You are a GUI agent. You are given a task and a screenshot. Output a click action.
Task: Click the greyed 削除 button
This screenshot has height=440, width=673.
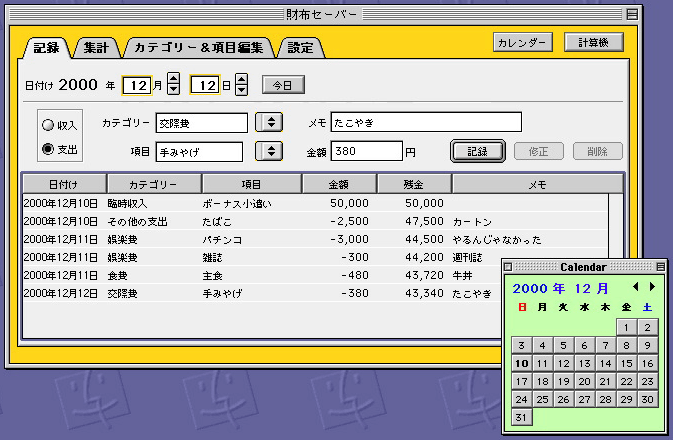point(597,151)
